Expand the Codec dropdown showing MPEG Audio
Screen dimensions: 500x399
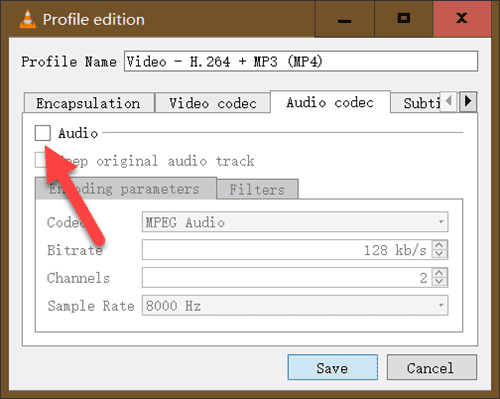(x=295, y=222)
